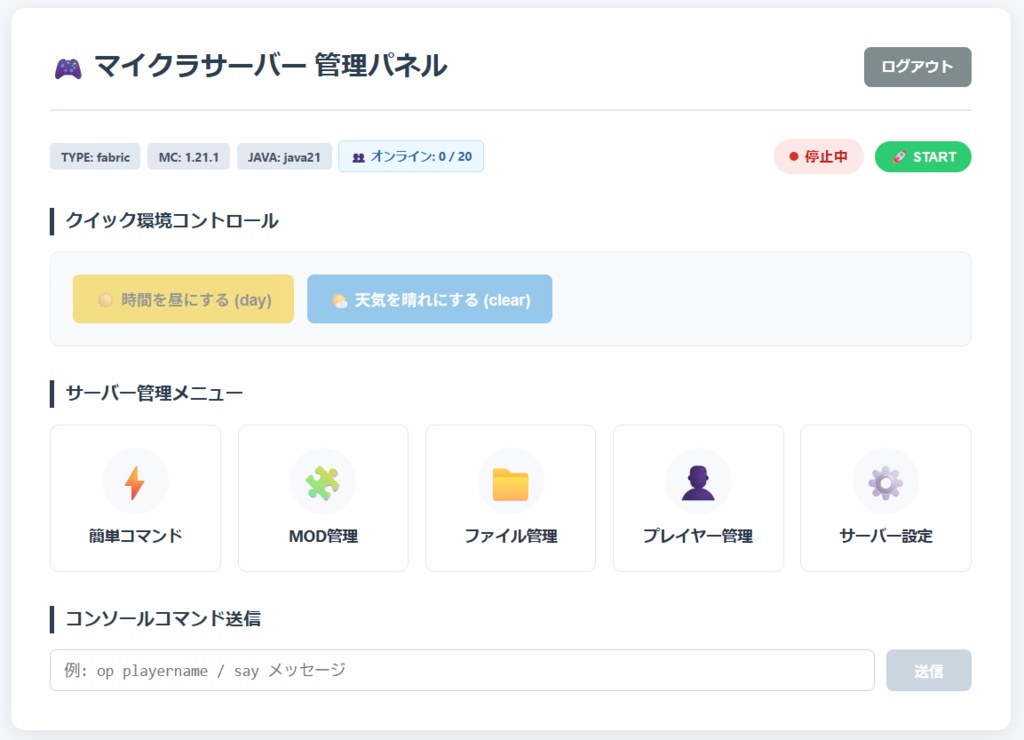
Task: Click the sun-cloud icon on clear button
Action: tap(339, 300)
